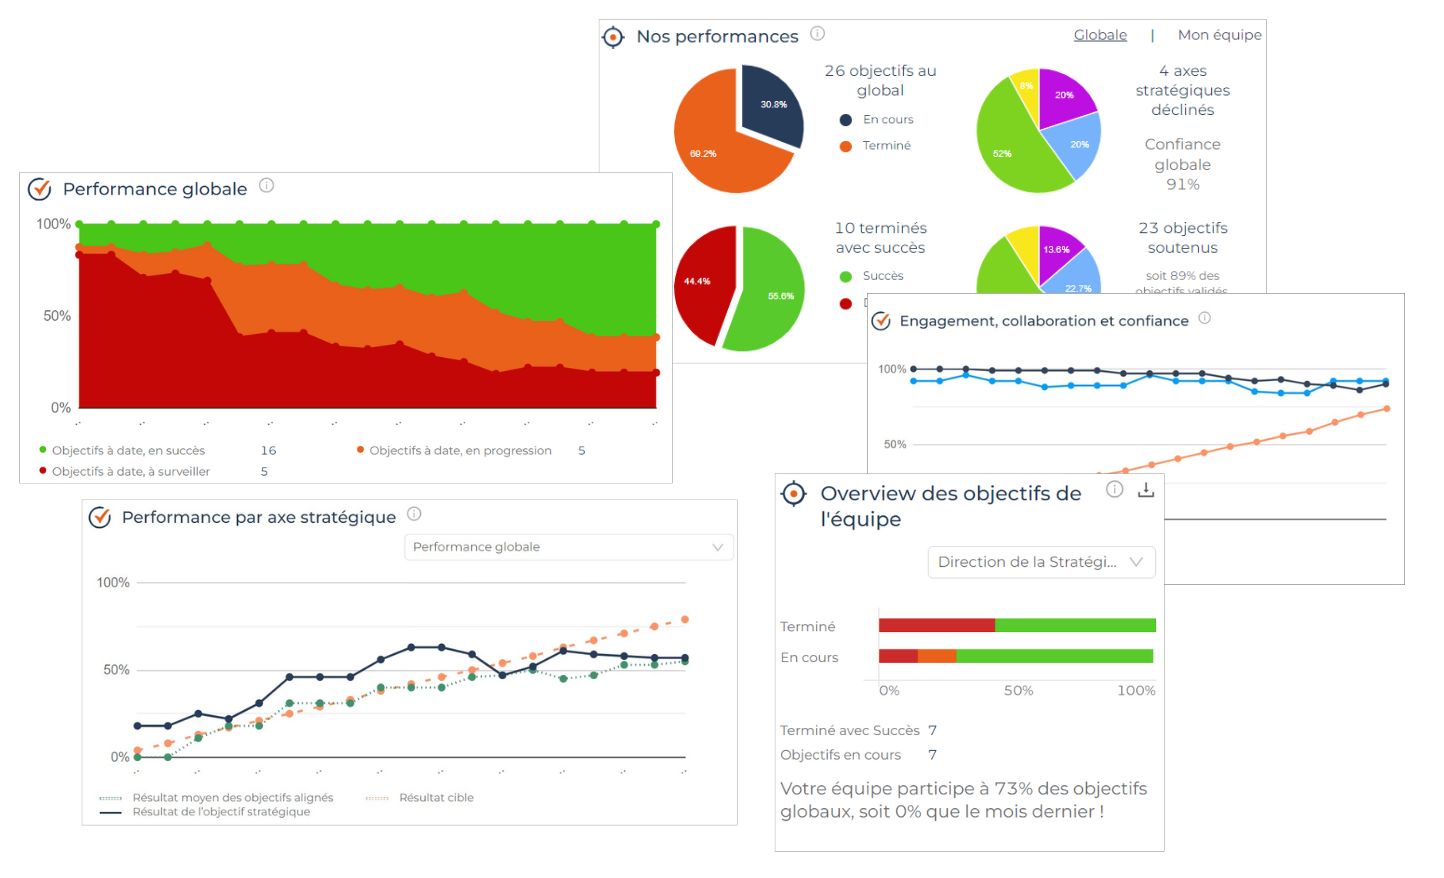This screenshot has height=878, width=1444.
Task: Toggle the Terminé legend item
Action: pos(876,145)
